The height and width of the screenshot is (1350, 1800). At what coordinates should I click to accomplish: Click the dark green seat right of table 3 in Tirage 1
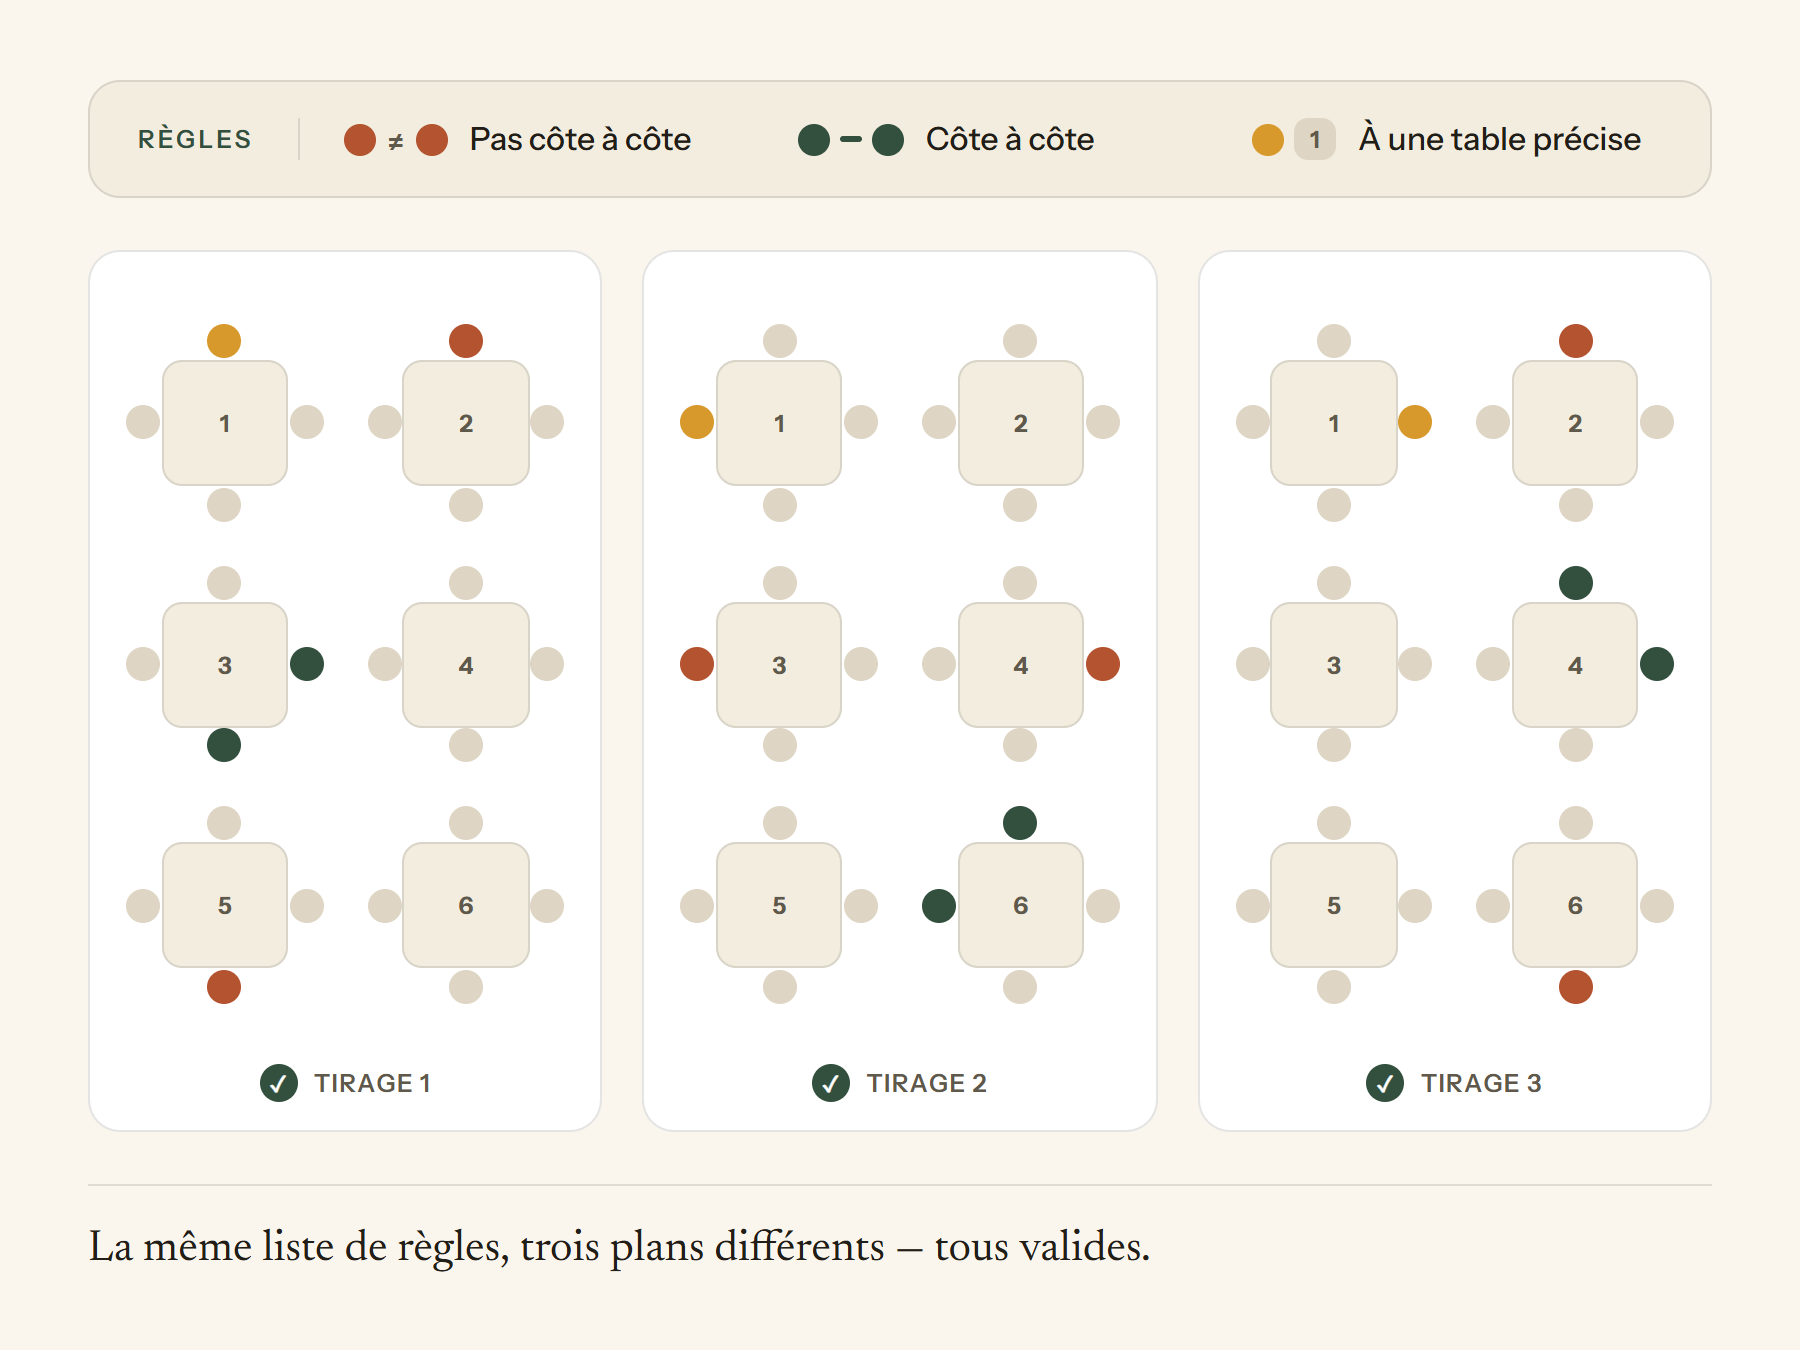tap(307, 664)
